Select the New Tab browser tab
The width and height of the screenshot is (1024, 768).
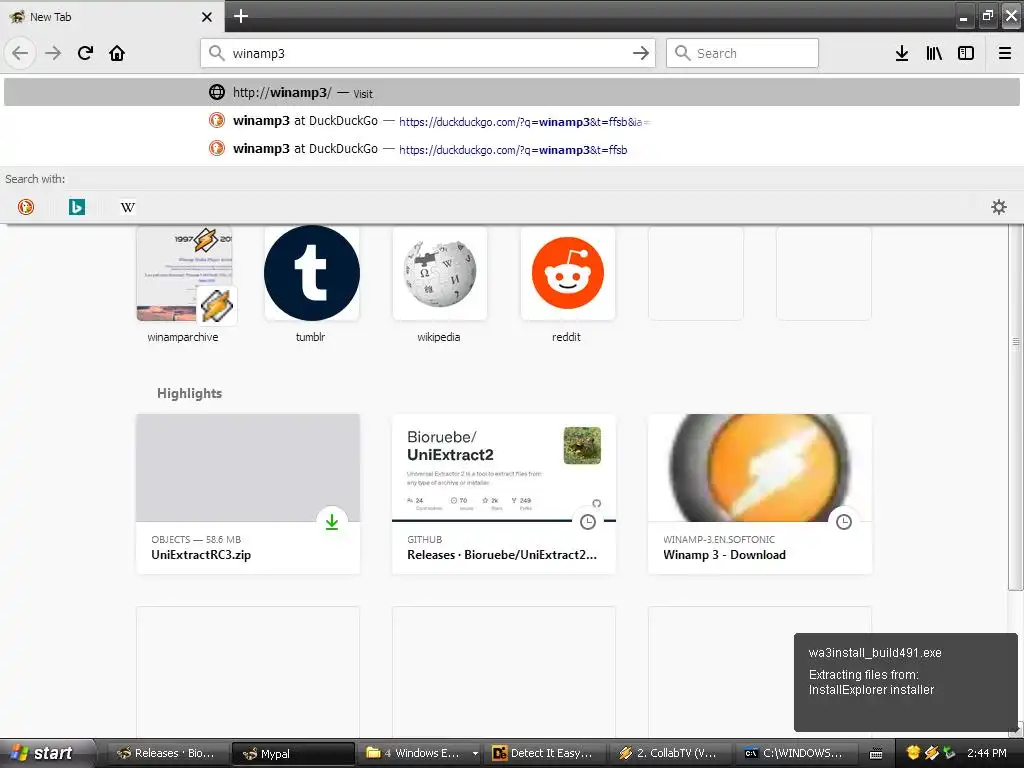(112, 17)
